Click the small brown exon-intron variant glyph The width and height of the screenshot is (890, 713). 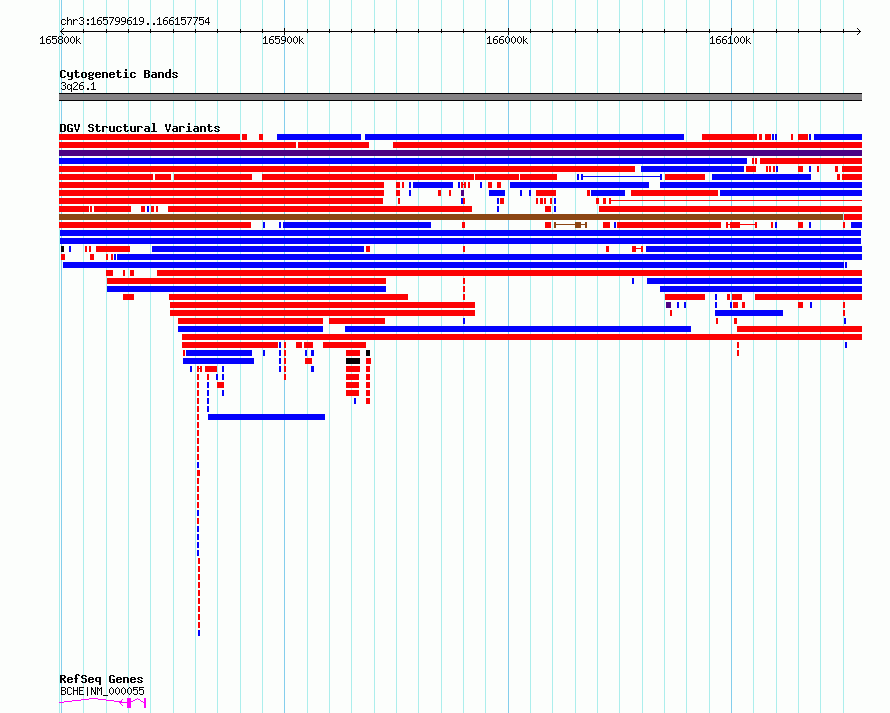tap(570, 225)
